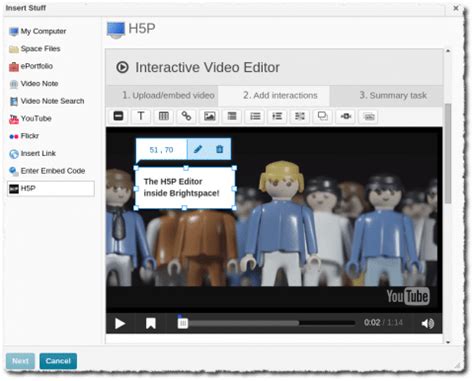Select Video Note option
This screenshot has width=474, height=381.
coord(34,84)
